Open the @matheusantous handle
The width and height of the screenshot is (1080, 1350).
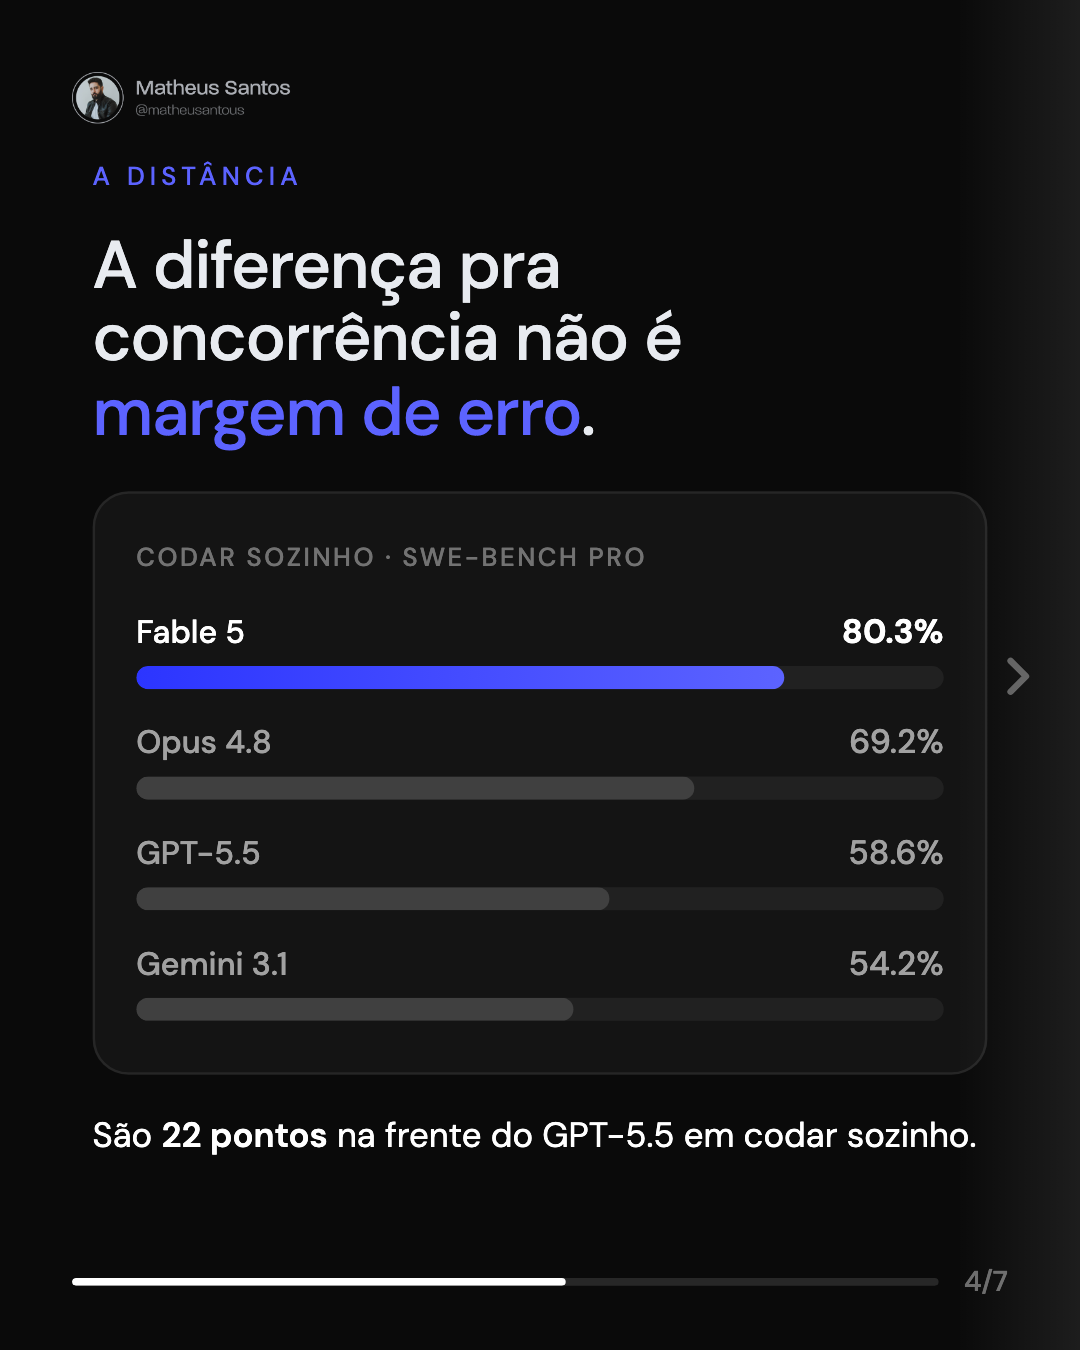tap(190, 110)
